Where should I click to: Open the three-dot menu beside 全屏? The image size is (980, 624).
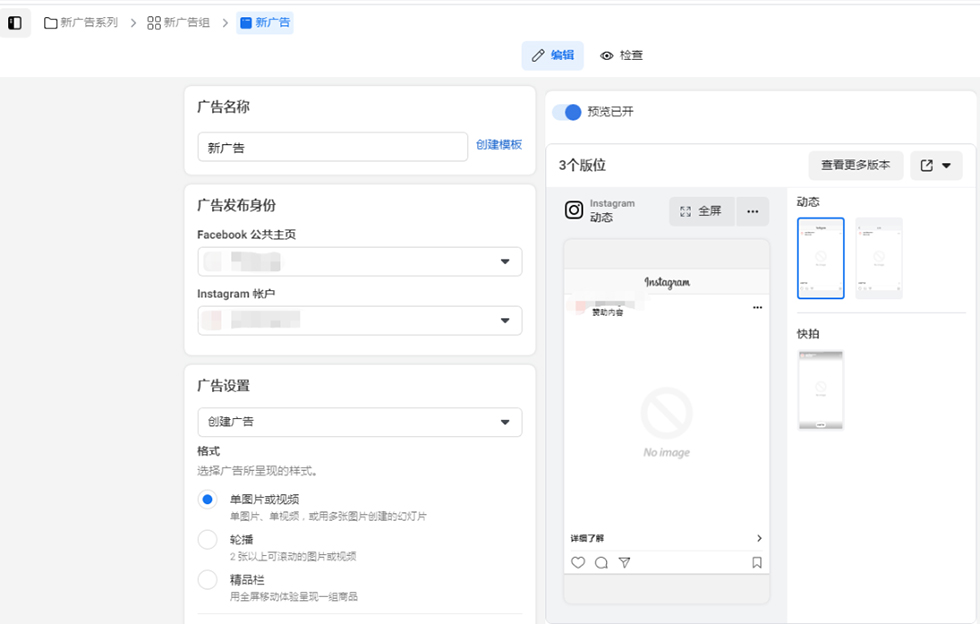point(753,211)
